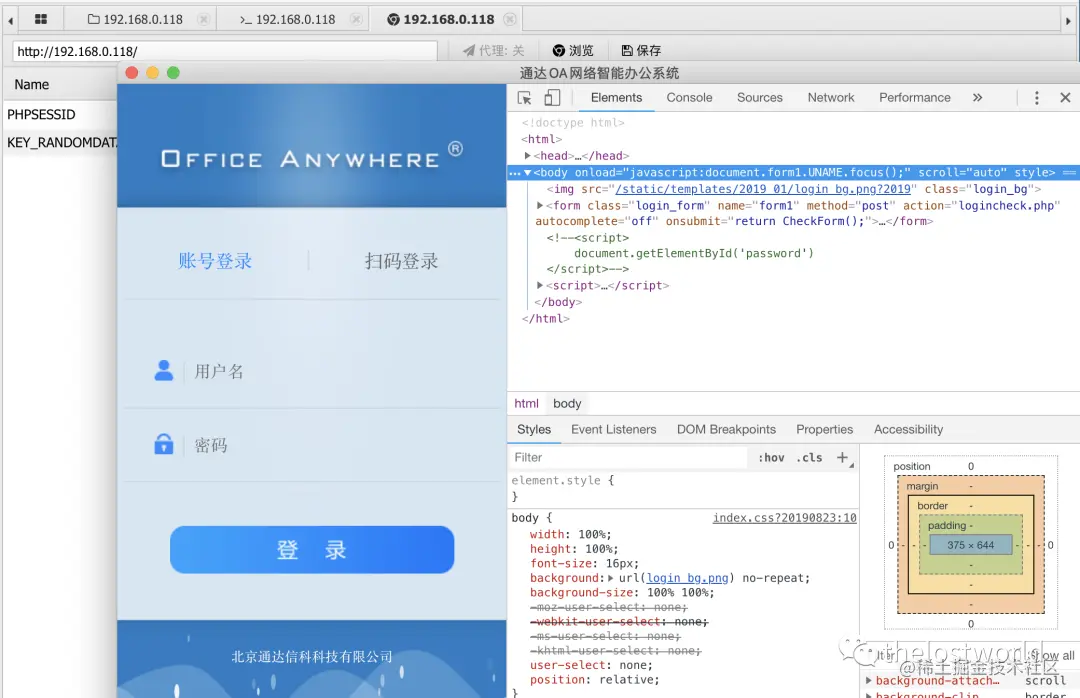Open the Performance tab

915,98
